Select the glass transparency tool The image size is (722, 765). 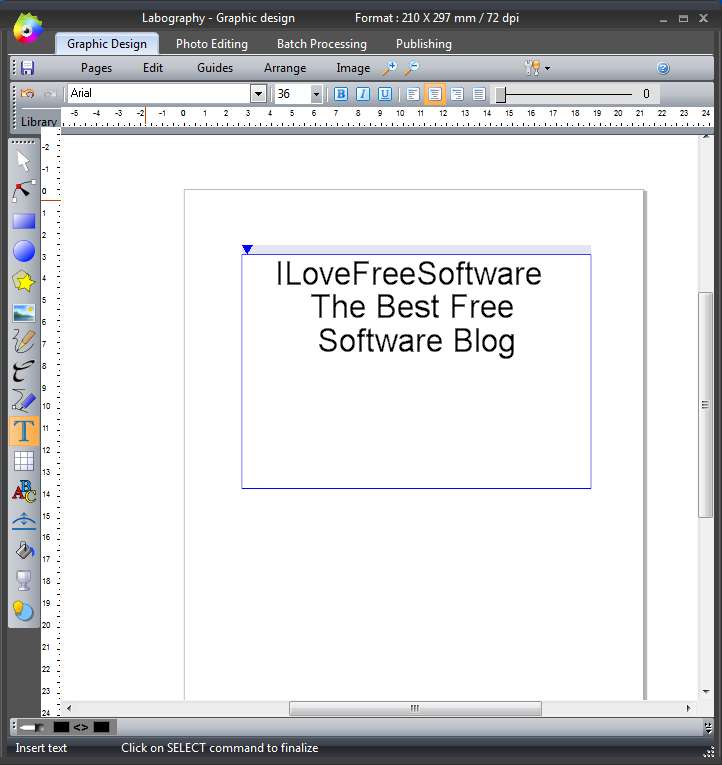click(23, 581)
